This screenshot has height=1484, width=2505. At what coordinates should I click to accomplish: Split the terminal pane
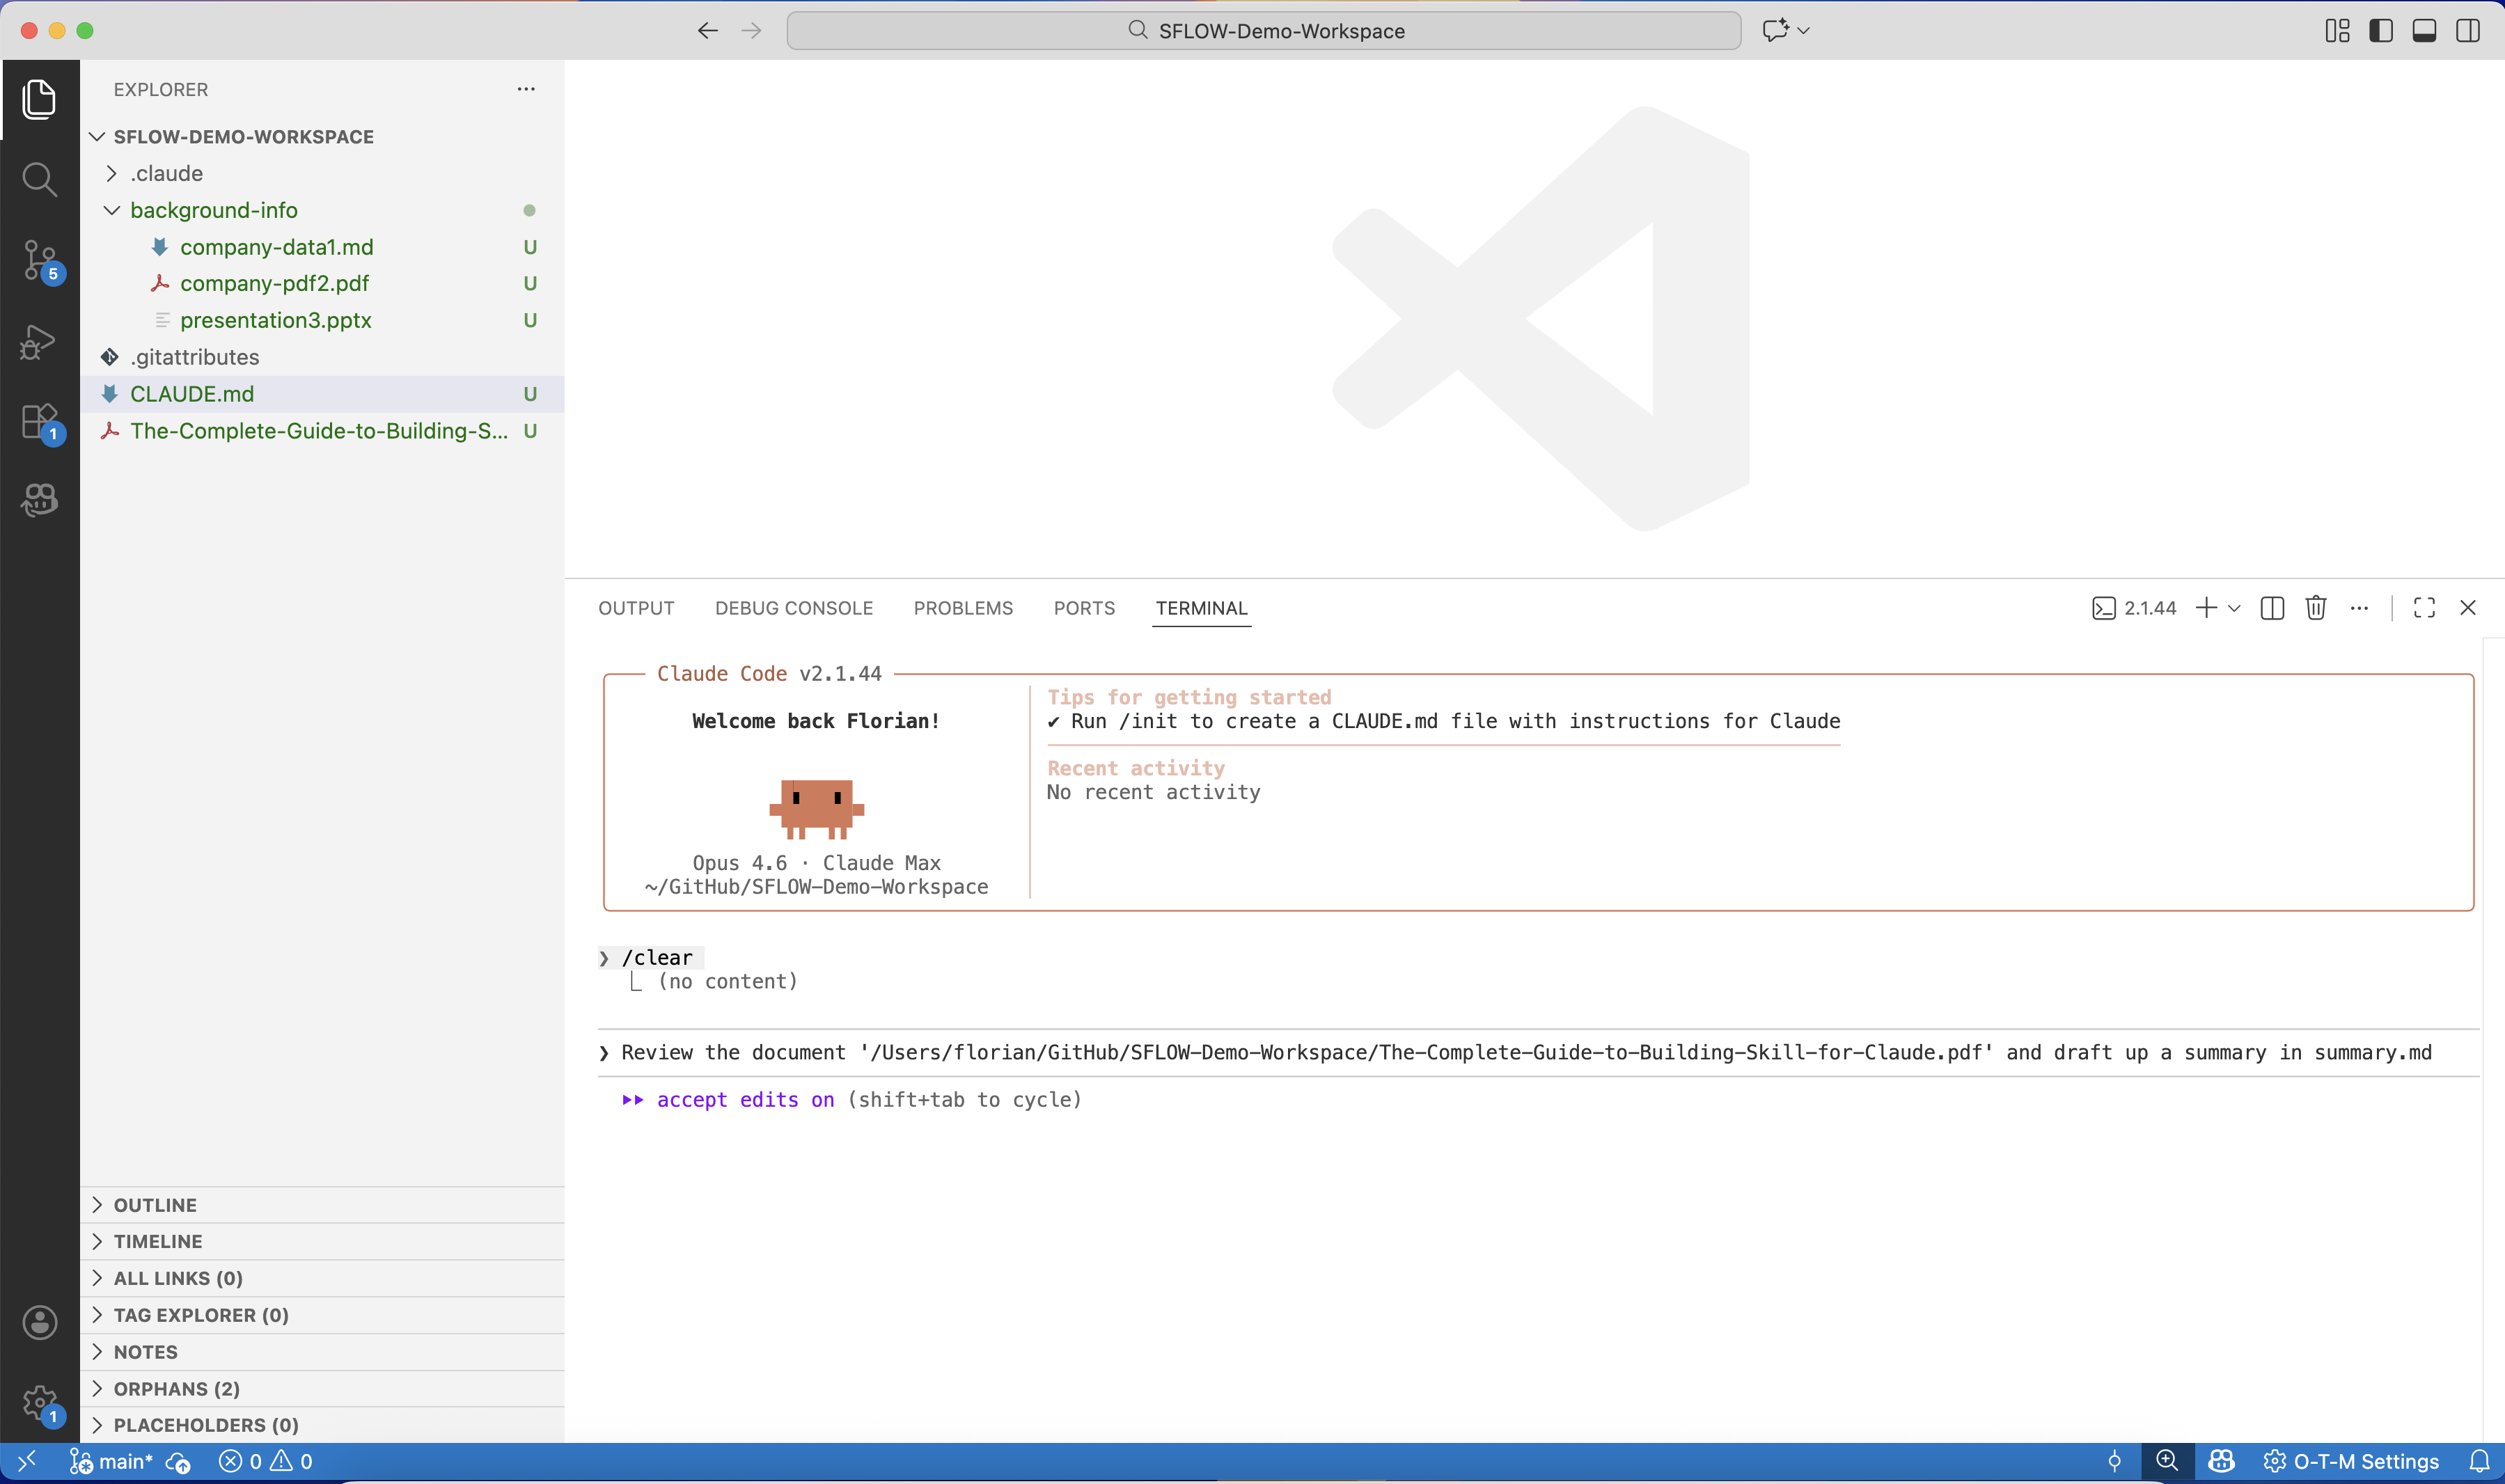[x=2271, y=608]
